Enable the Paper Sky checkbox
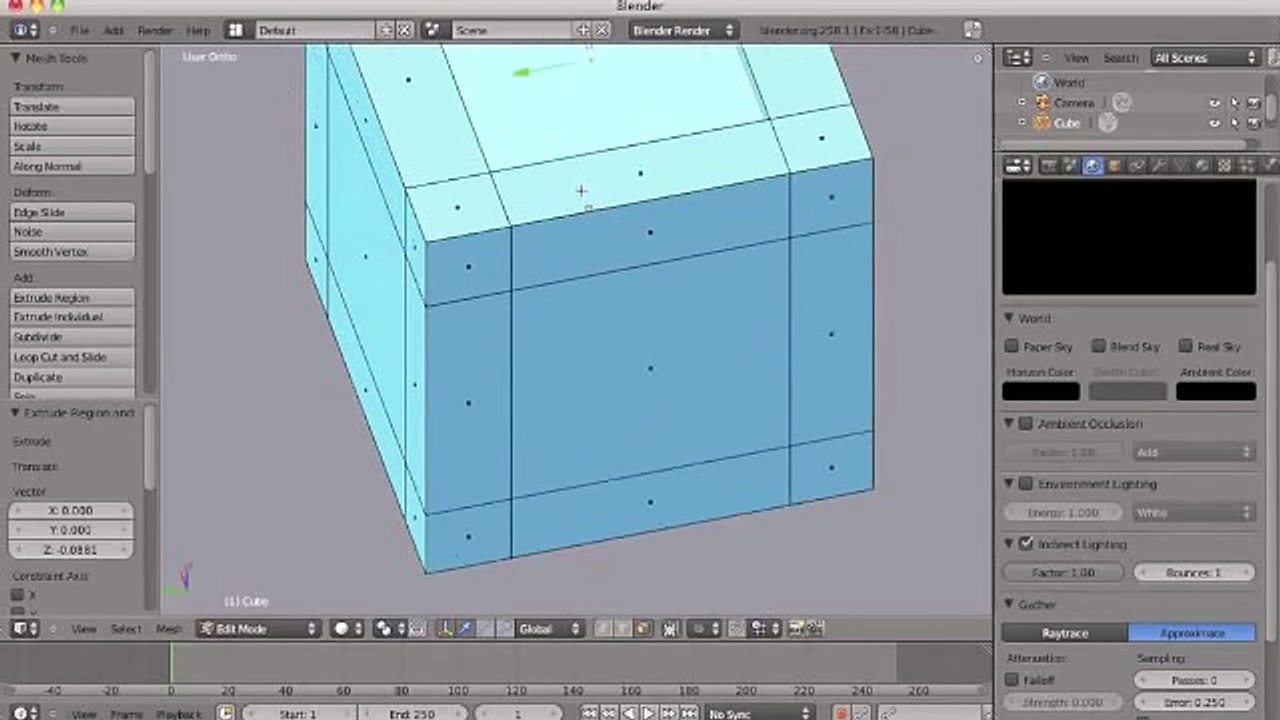 [1012, 346]
